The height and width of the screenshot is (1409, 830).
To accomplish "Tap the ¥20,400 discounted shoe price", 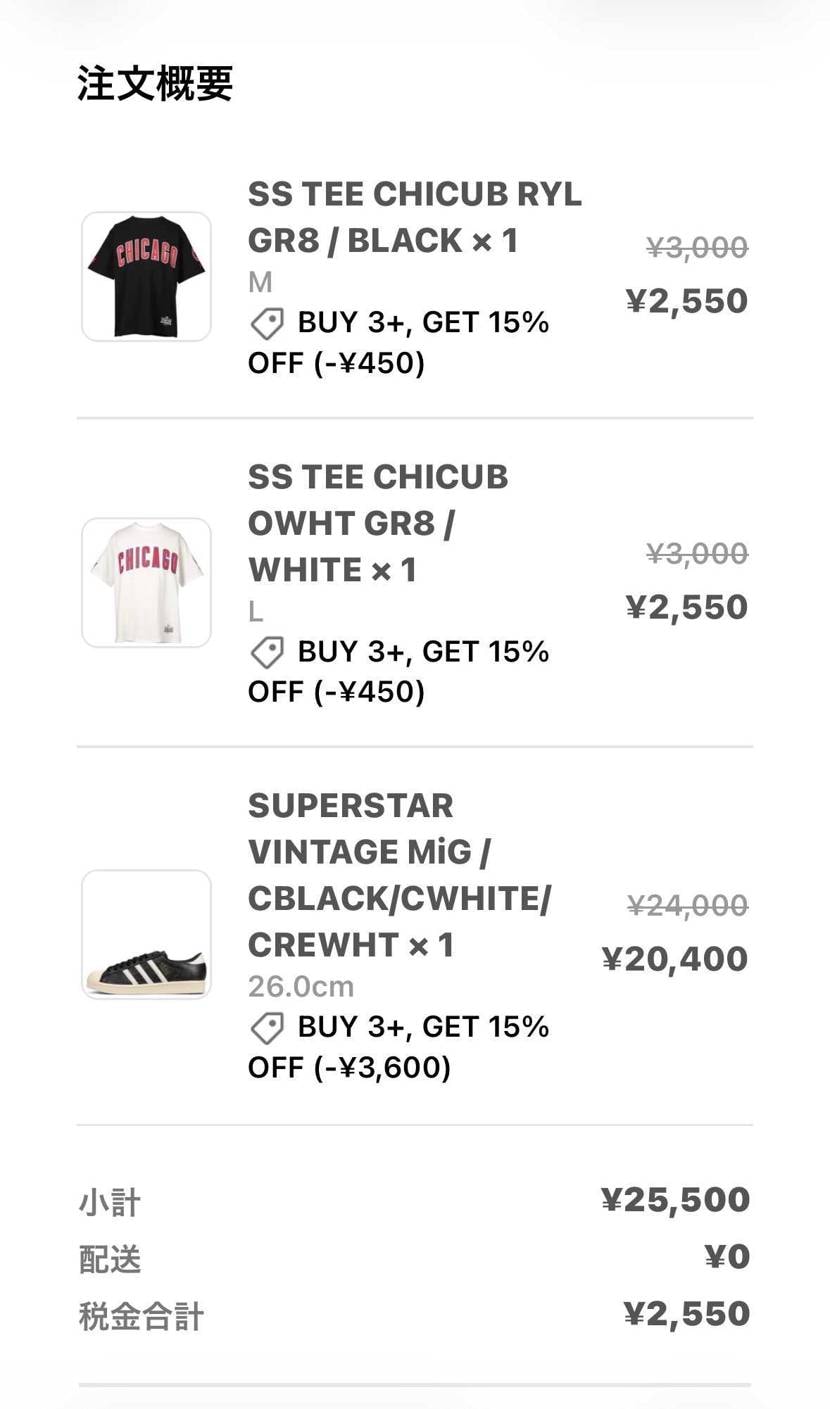I will pyautogui.click(x=674, y=959).
